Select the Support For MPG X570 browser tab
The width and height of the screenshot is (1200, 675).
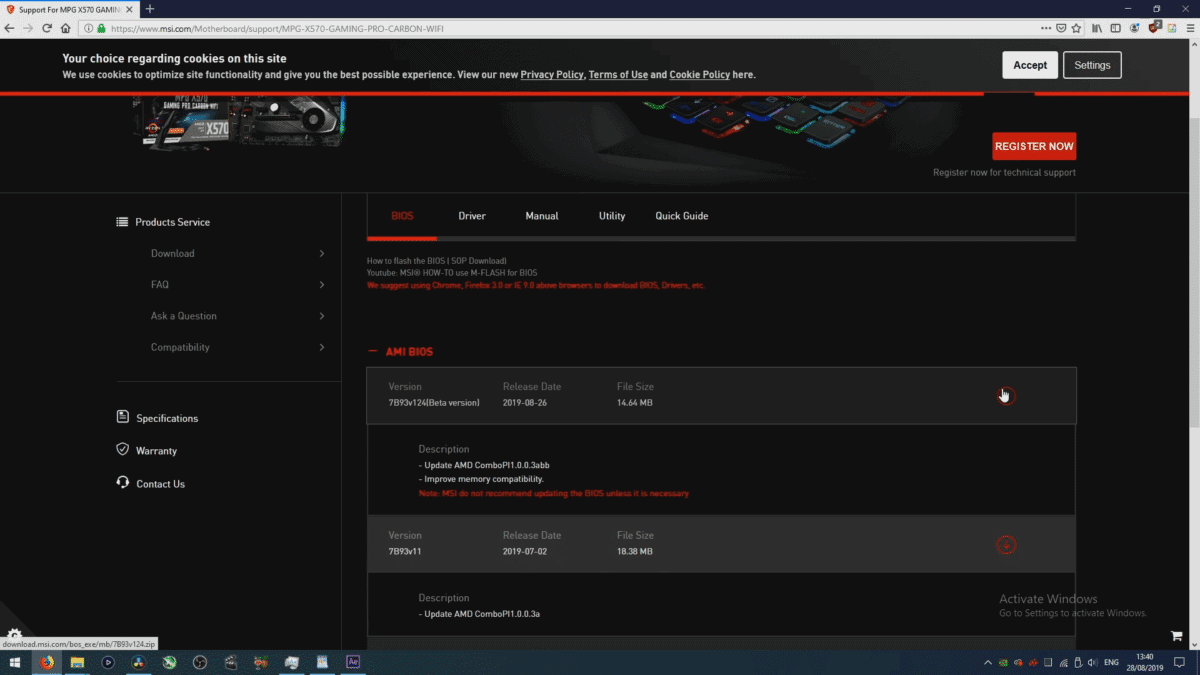[69, 9]
